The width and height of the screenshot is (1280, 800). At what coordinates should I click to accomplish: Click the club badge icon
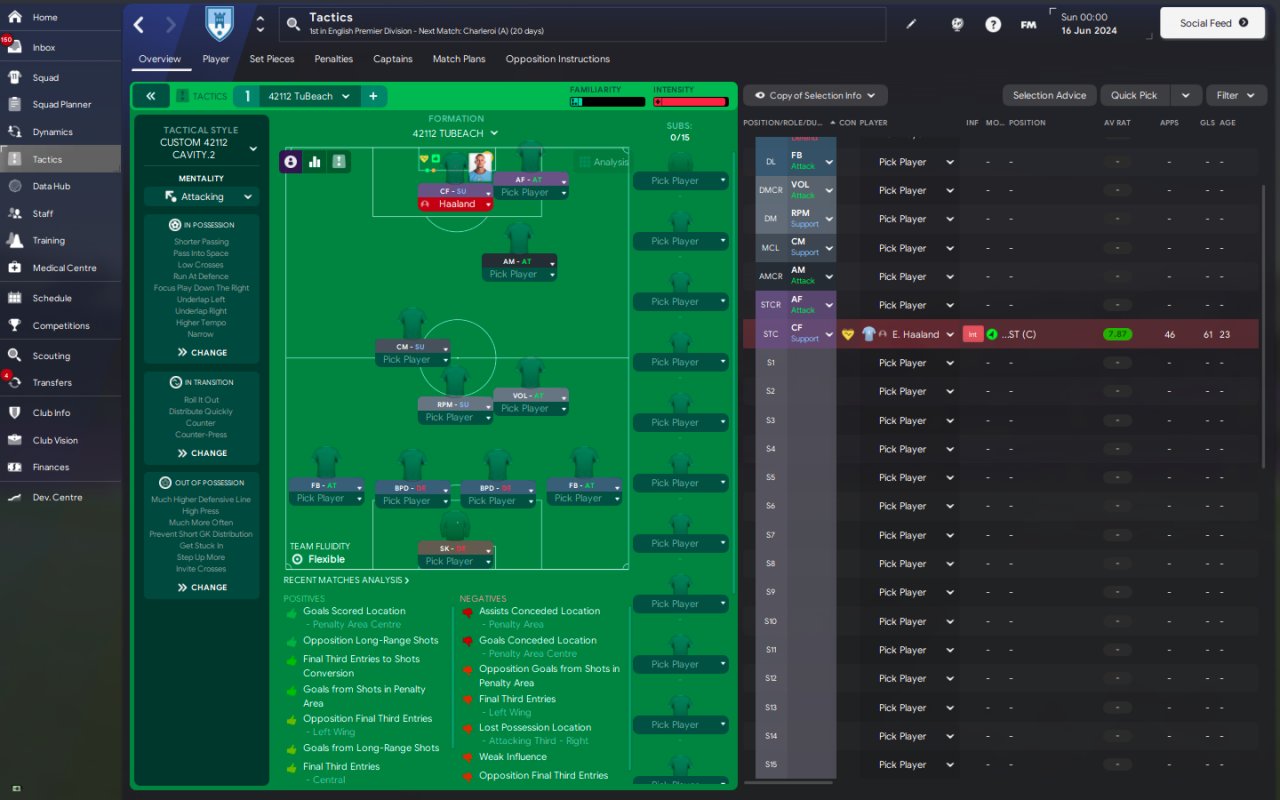(218, 24)
